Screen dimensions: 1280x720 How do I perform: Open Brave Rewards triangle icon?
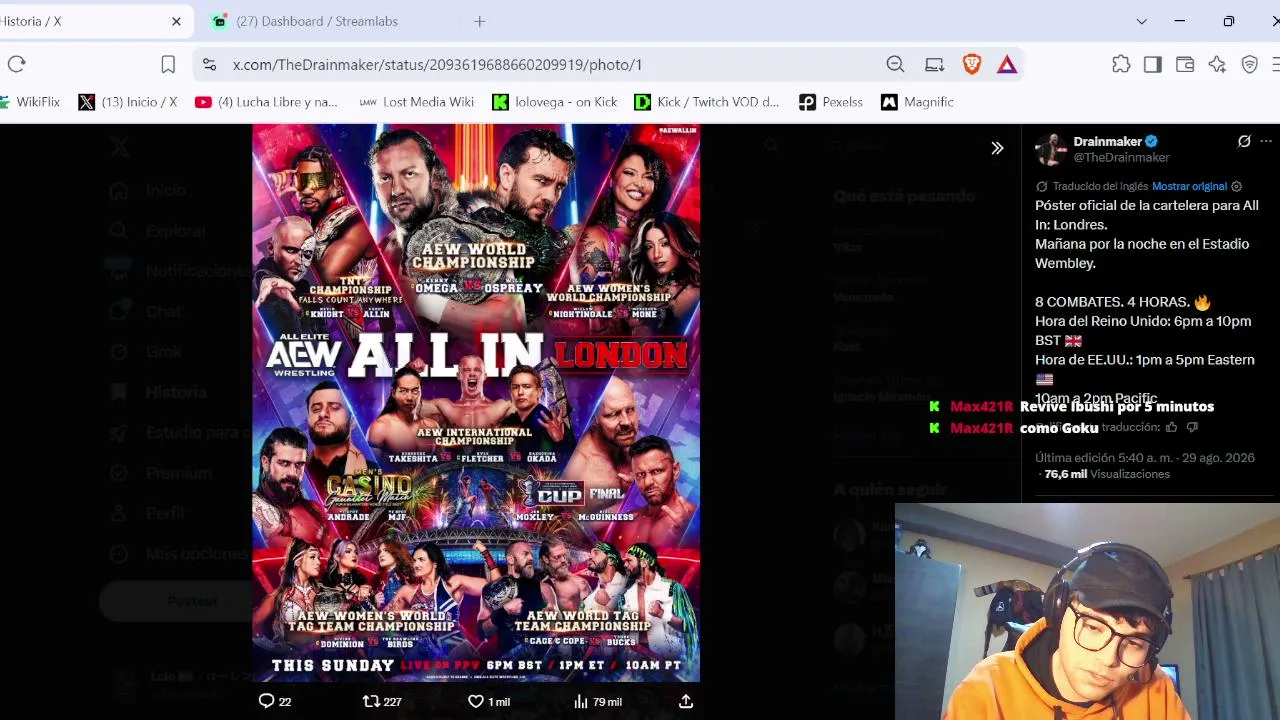1007,64
